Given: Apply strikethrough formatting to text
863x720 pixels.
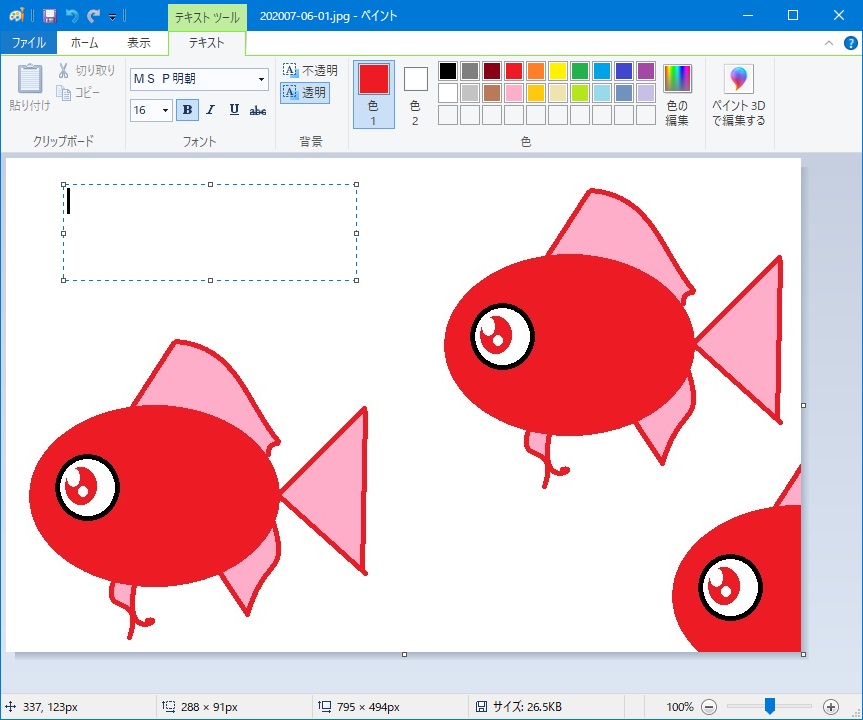Looking at the screenshot, I should pyautogui.click(x=257, y=110).
